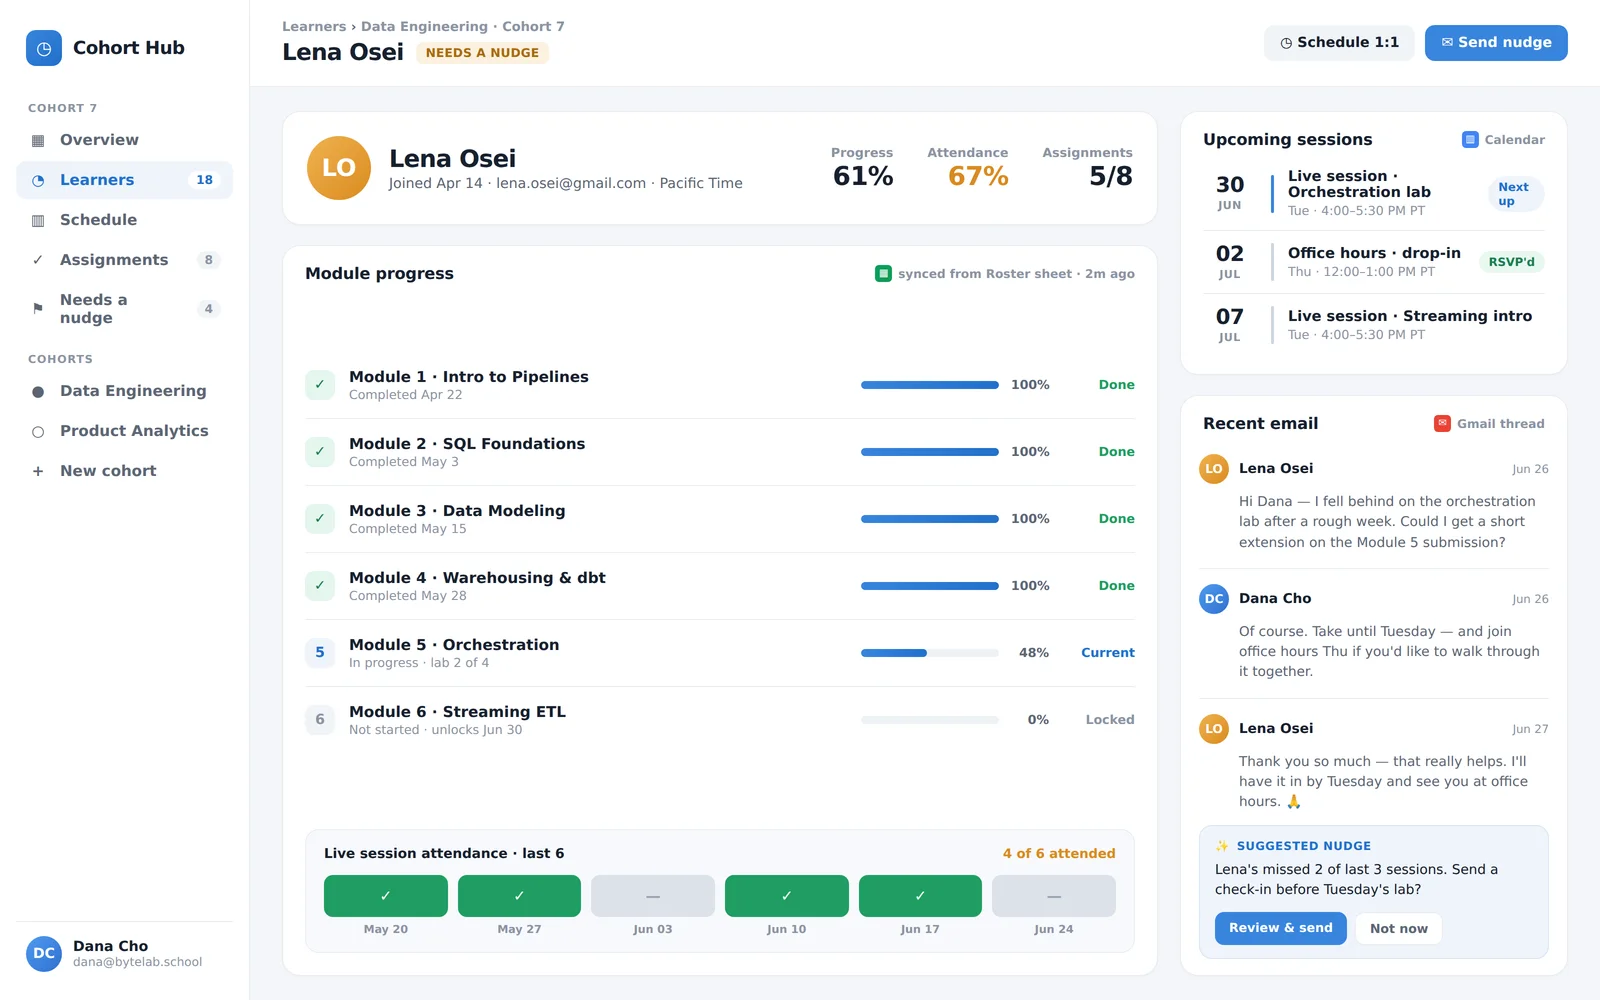Toggle the Jun 24 missed attendance tile

tap(1054, 896)
